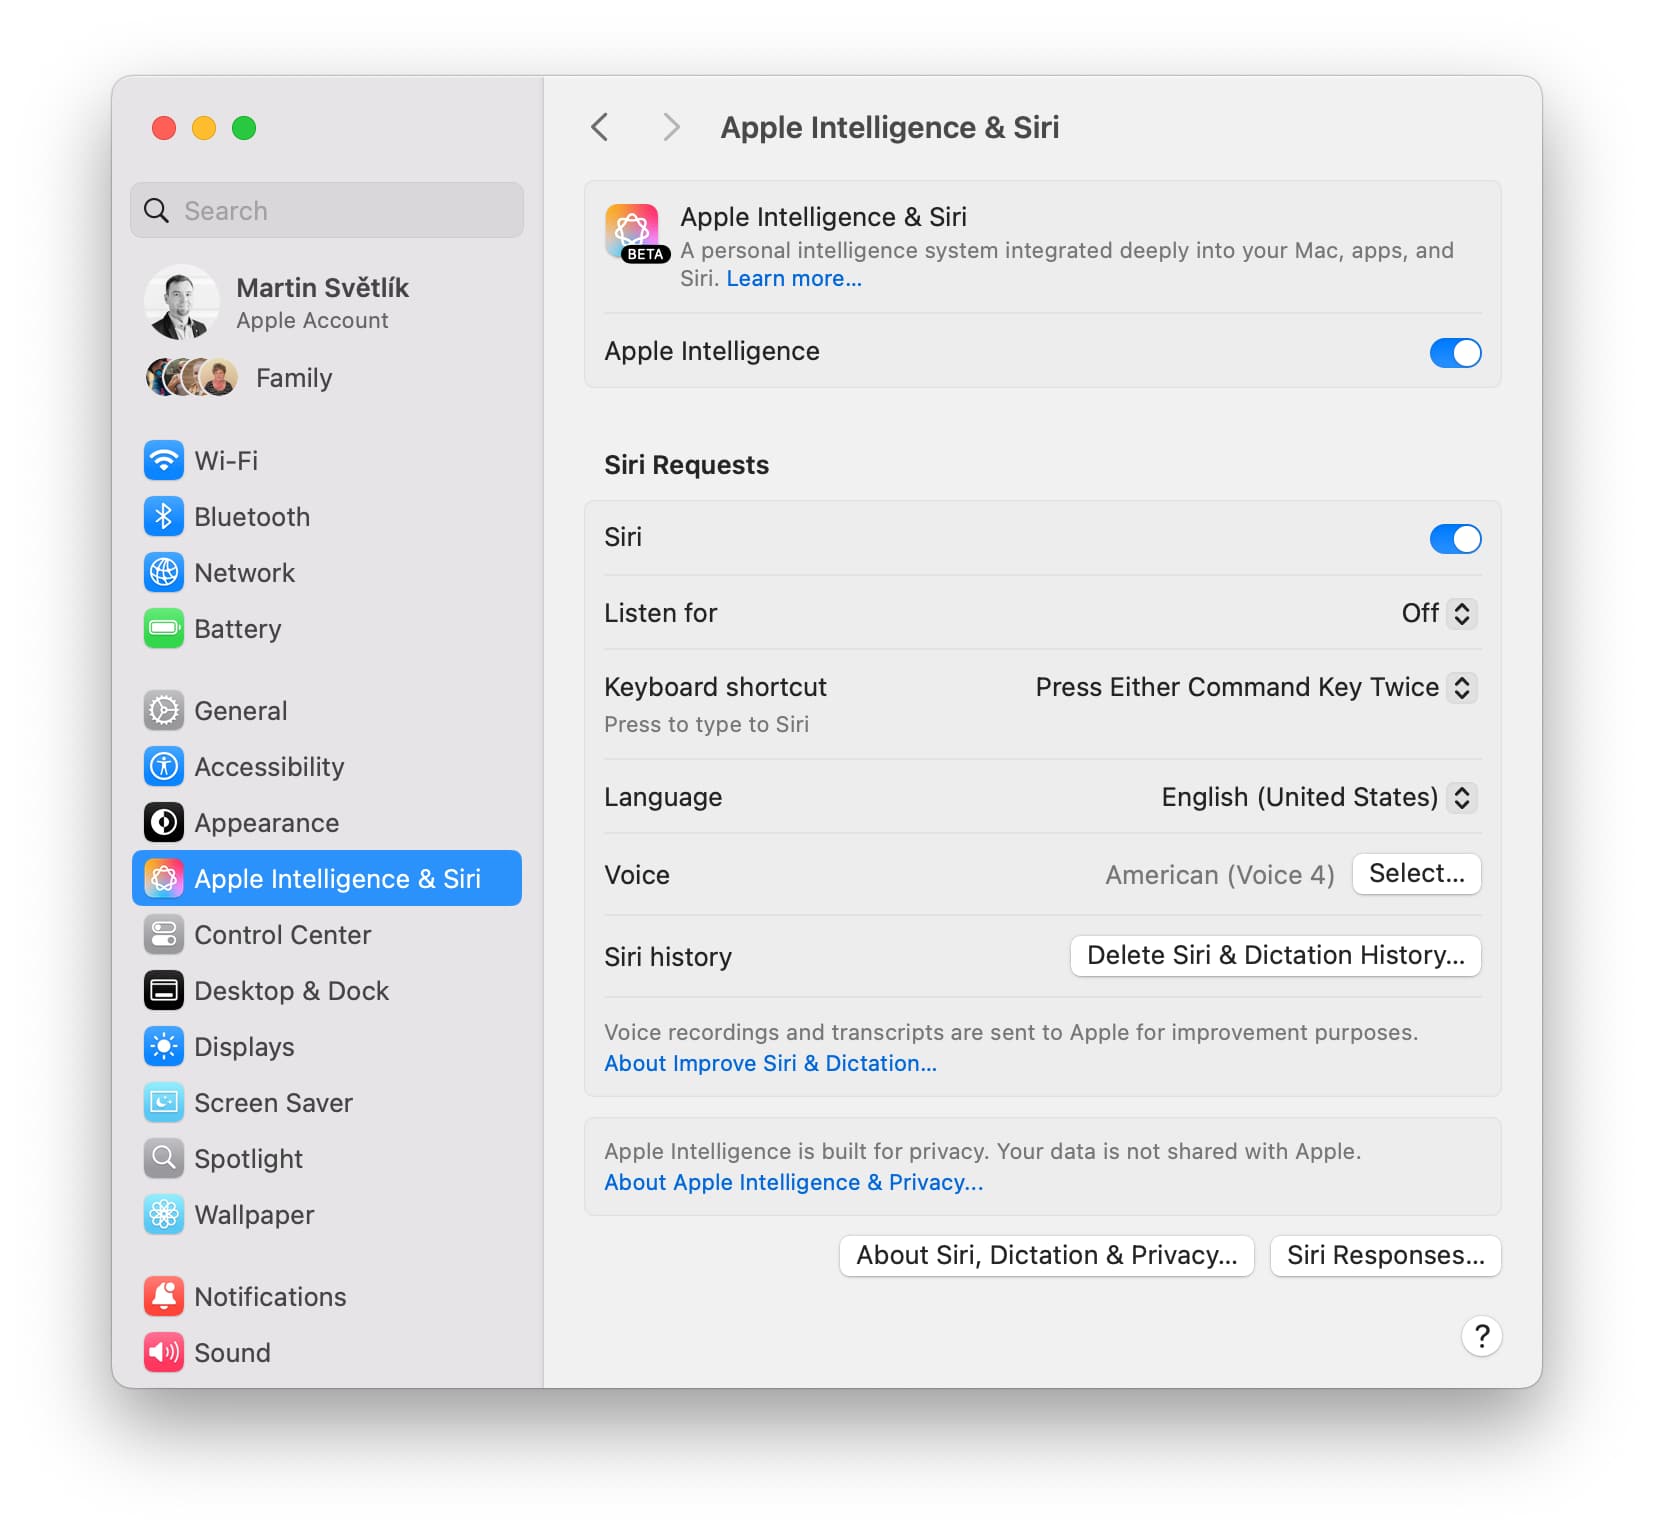The width and height of the screenshot is (1654, 1536).
Task: Click the Siri Requests heading
Action: click(686, 465)
